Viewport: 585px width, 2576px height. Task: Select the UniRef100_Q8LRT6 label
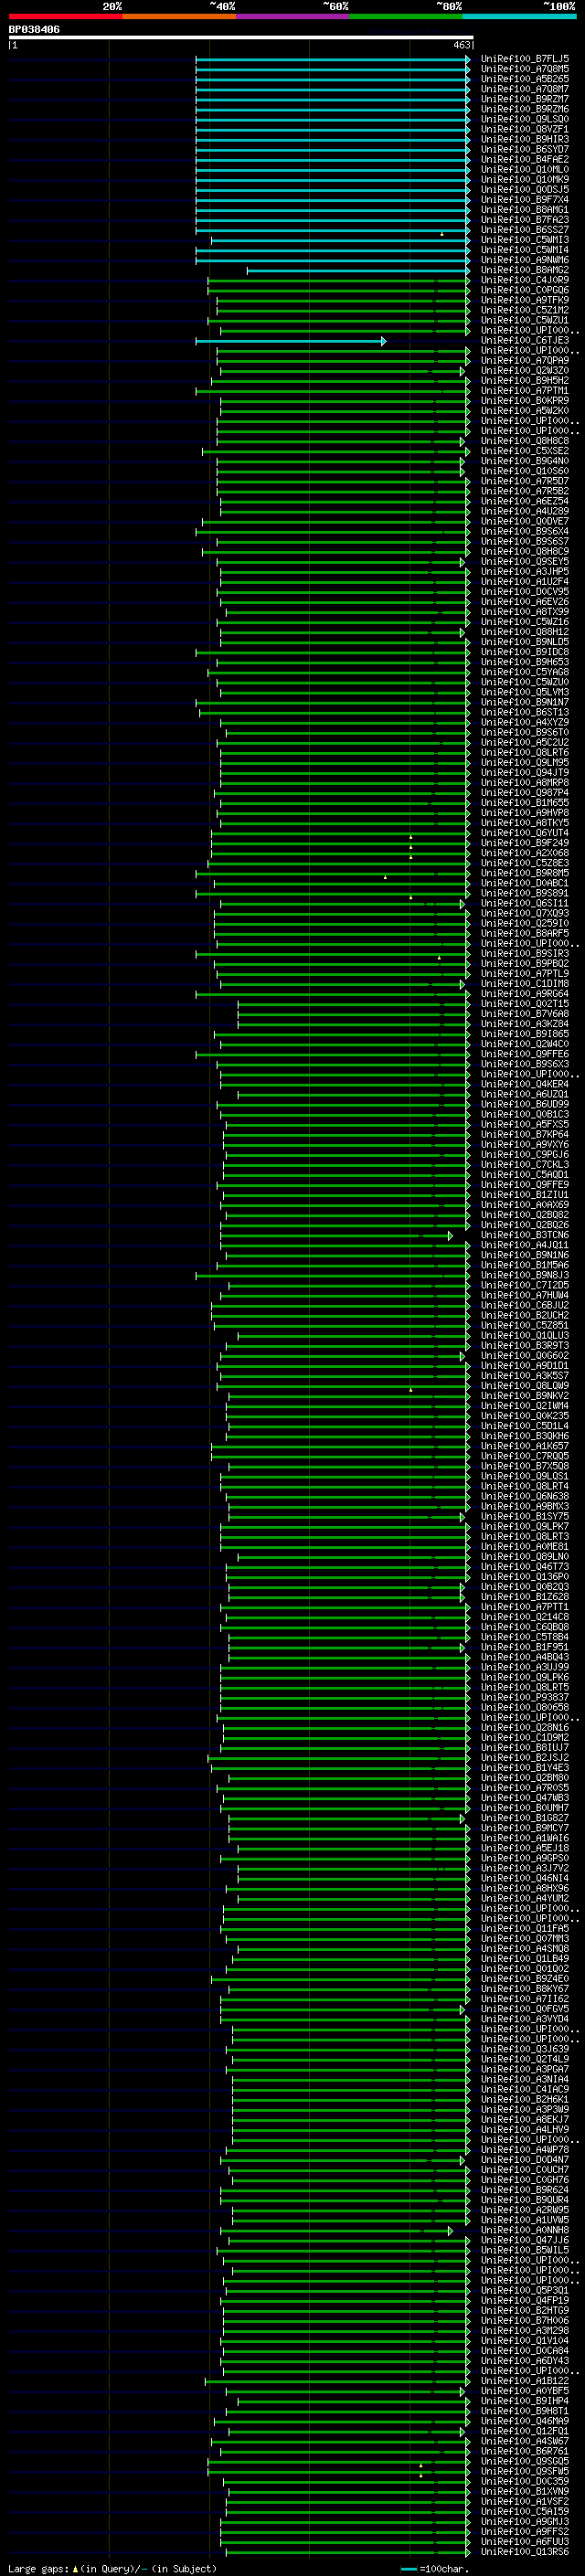click(x=525, y=752)
